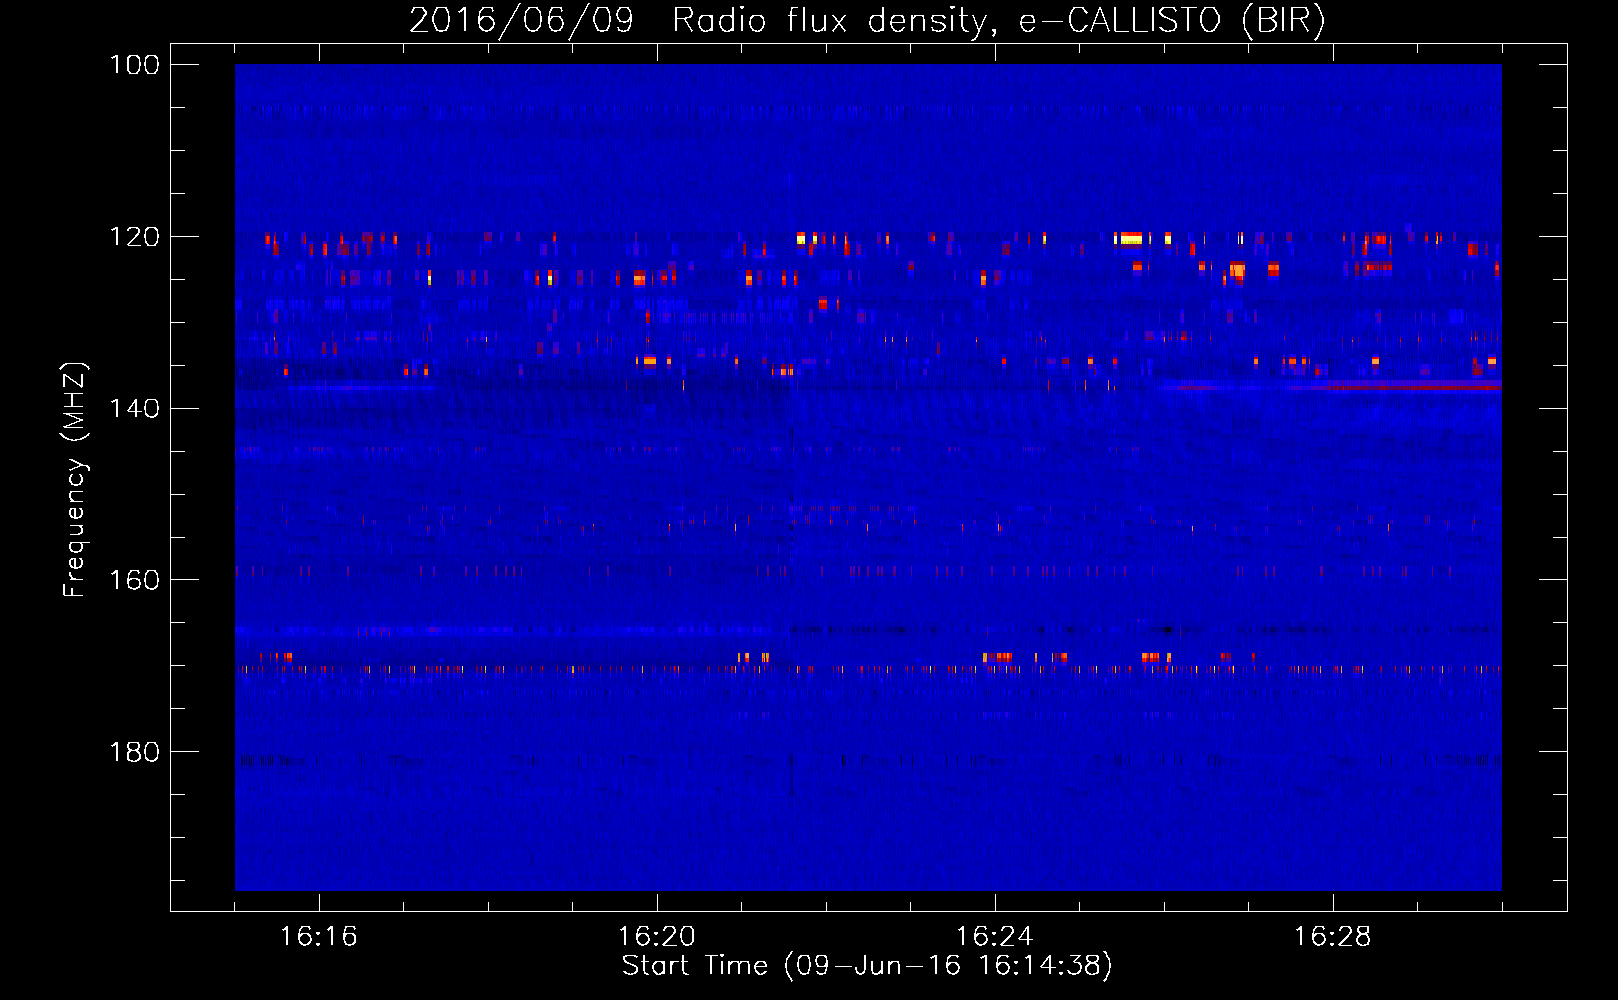This screenshot has height=1000, width=1618.
Task: Click the 140 frequency tick label
Action: pos(134,408)
